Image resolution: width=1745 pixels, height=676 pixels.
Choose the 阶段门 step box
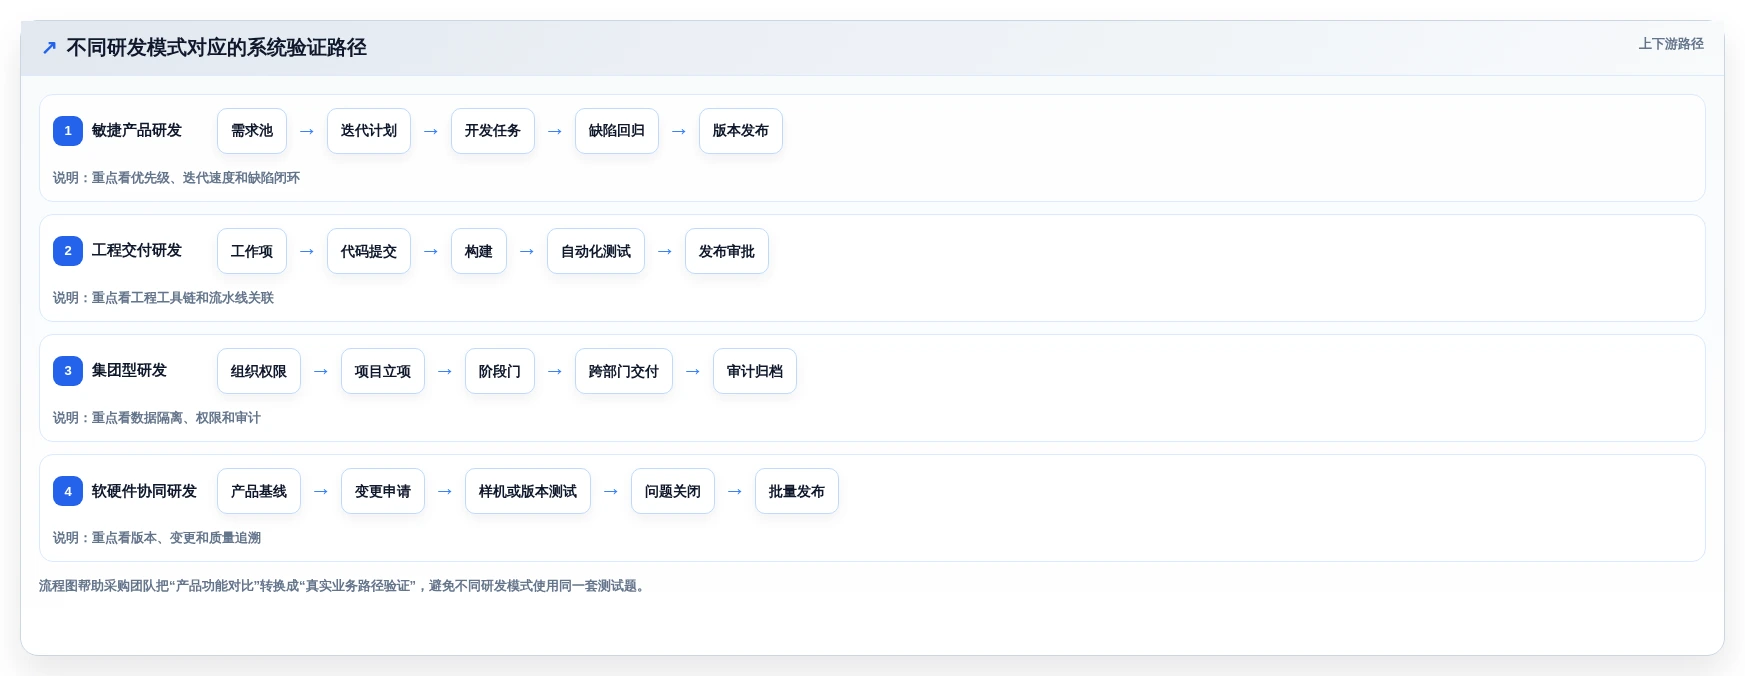tap(500, 371)
